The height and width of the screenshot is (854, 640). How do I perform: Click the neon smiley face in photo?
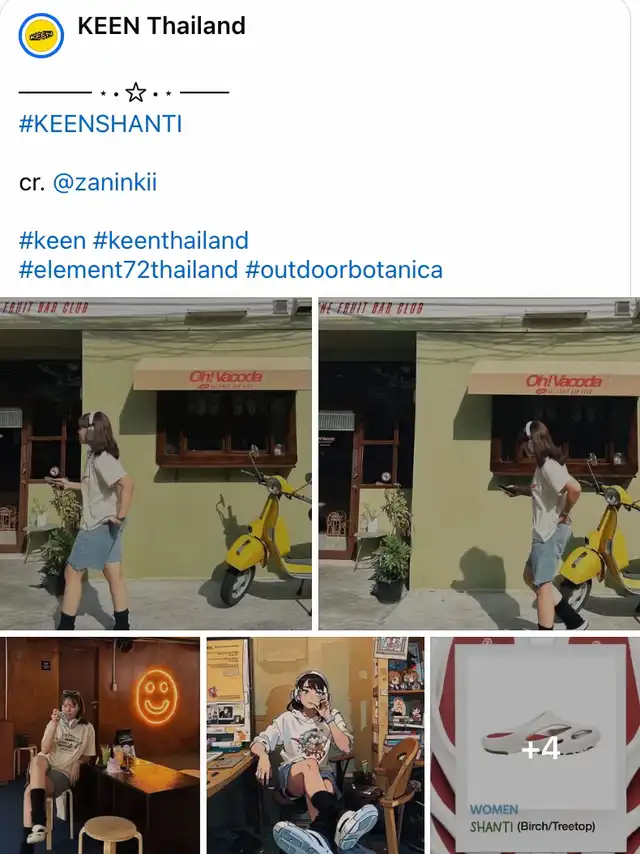[x=157, y=697]
